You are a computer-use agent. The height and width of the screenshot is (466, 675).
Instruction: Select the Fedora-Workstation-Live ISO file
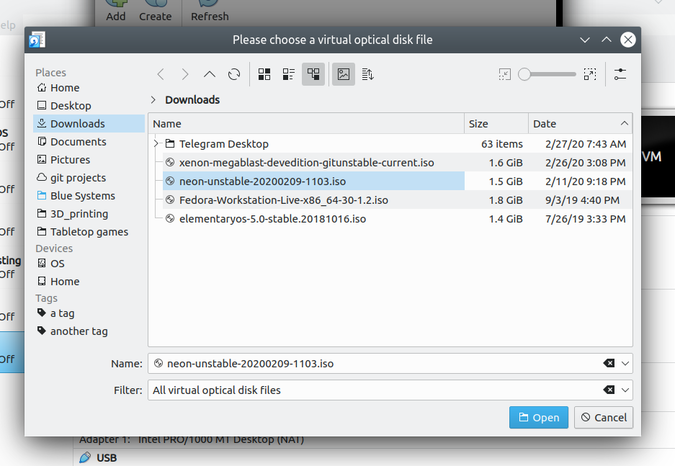point(283,200)
